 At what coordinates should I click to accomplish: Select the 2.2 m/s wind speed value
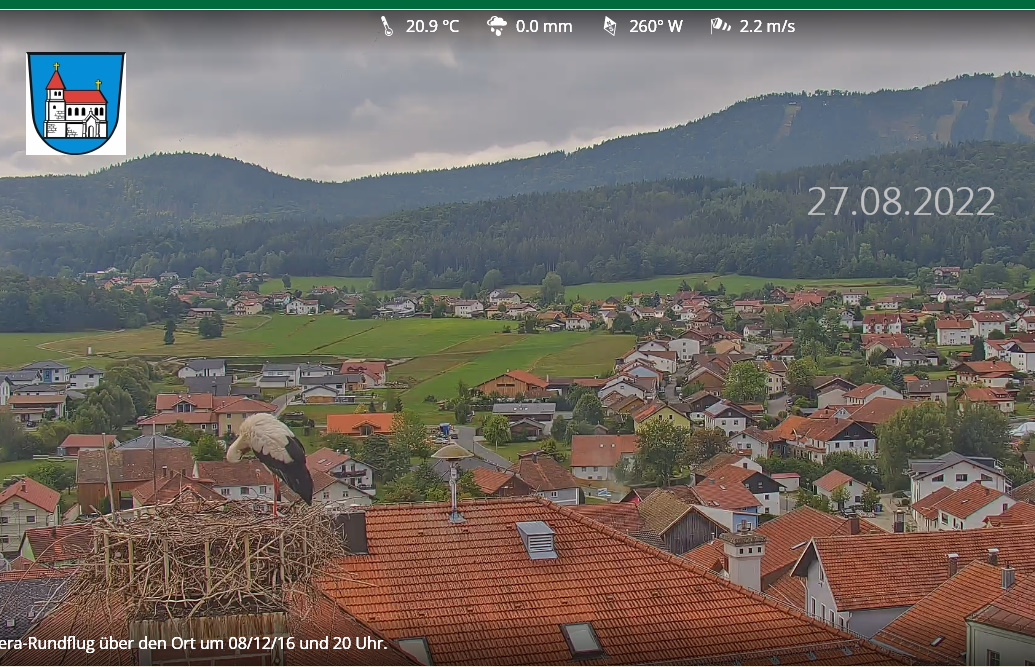click(x=767, y=26)
